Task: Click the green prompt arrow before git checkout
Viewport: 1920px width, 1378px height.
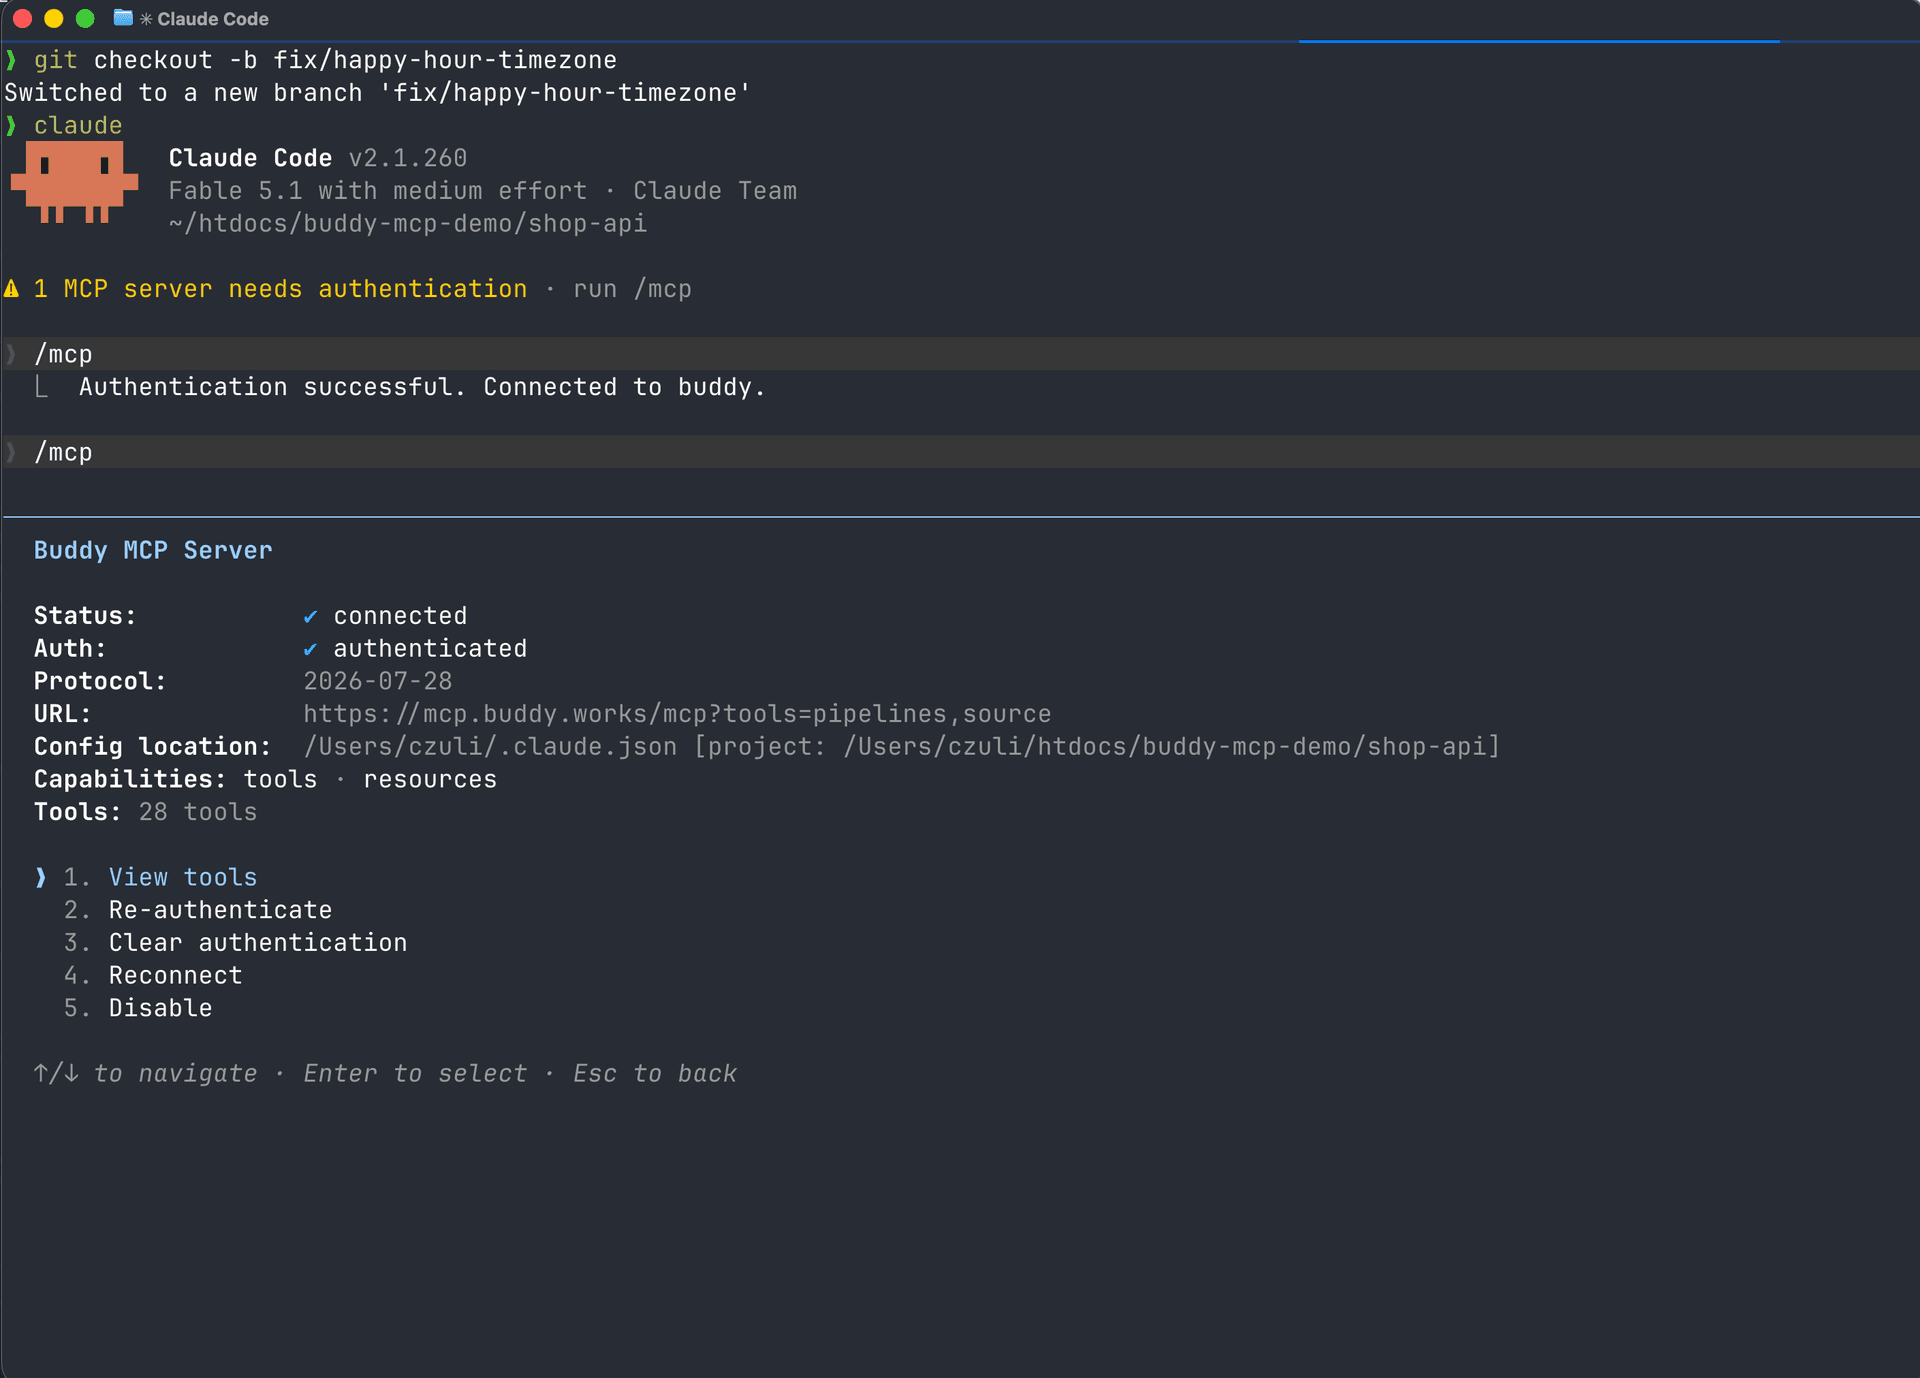Action: tap(11, 60)
